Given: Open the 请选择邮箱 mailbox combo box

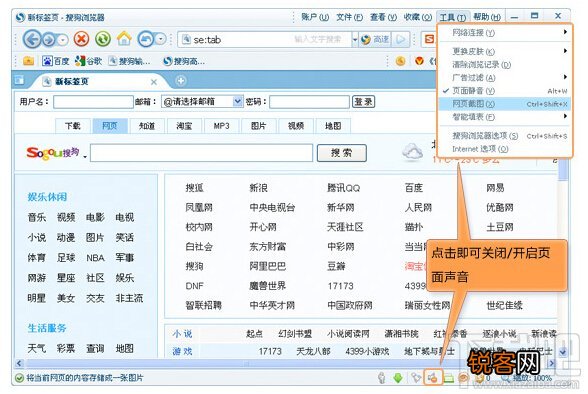Looking at the screenshot, I should tap(202, 102).
